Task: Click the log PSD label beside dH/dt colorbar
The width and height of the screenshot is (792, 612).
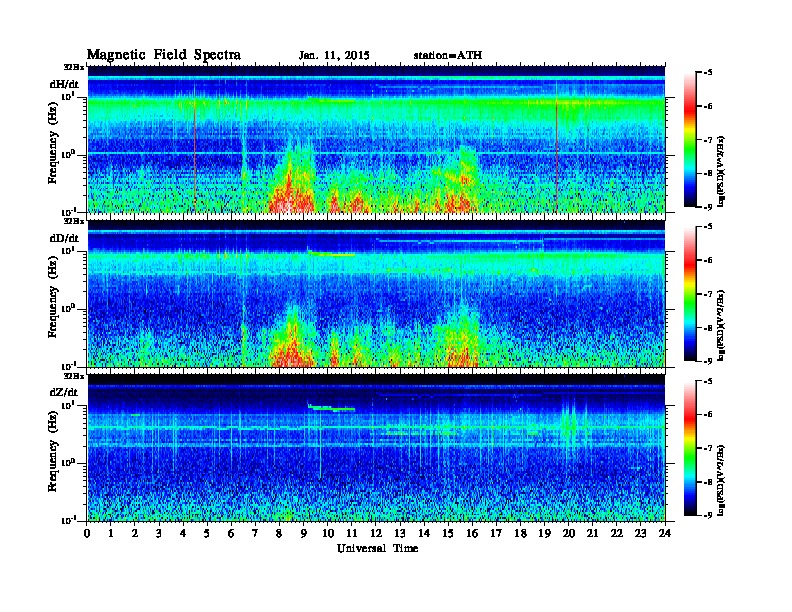Action: pos(721,171)
